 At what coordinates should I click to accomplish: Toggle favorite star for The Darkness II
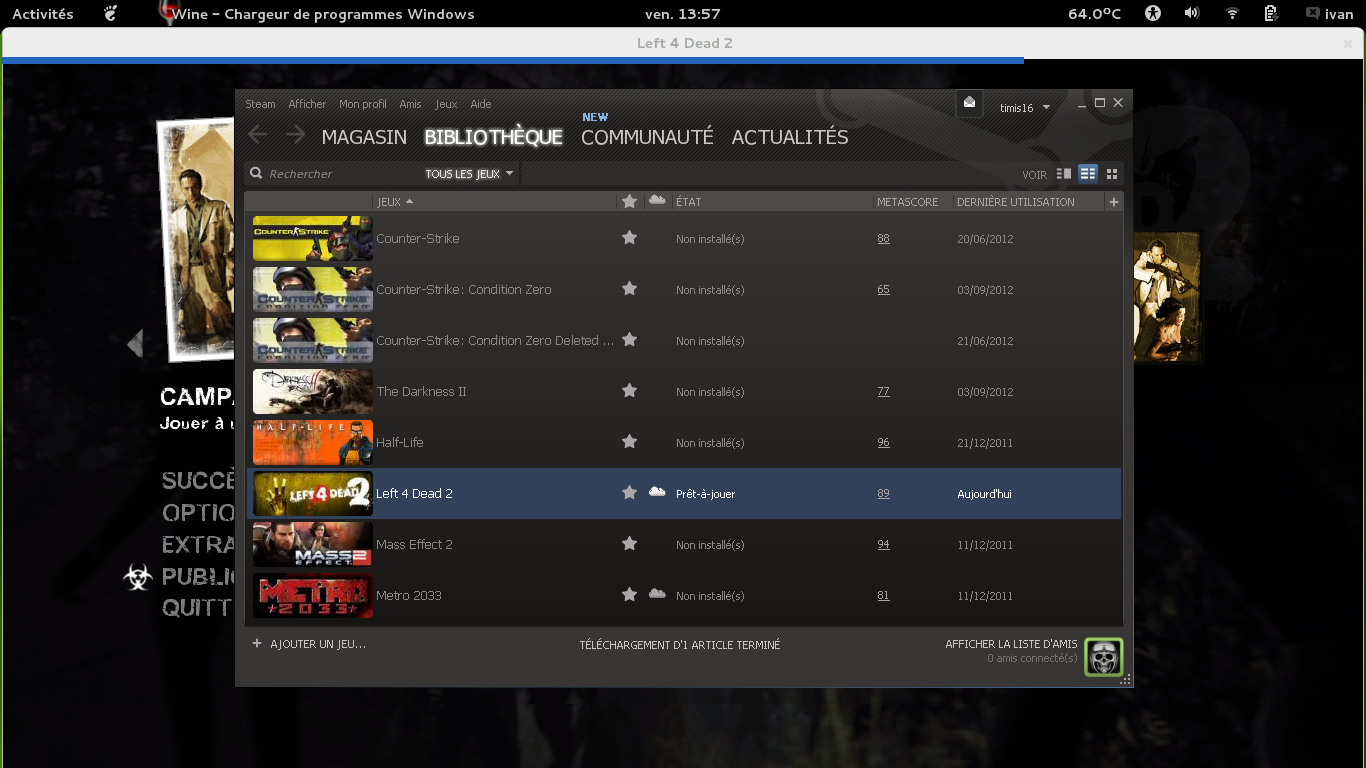(x=629, y=391)
